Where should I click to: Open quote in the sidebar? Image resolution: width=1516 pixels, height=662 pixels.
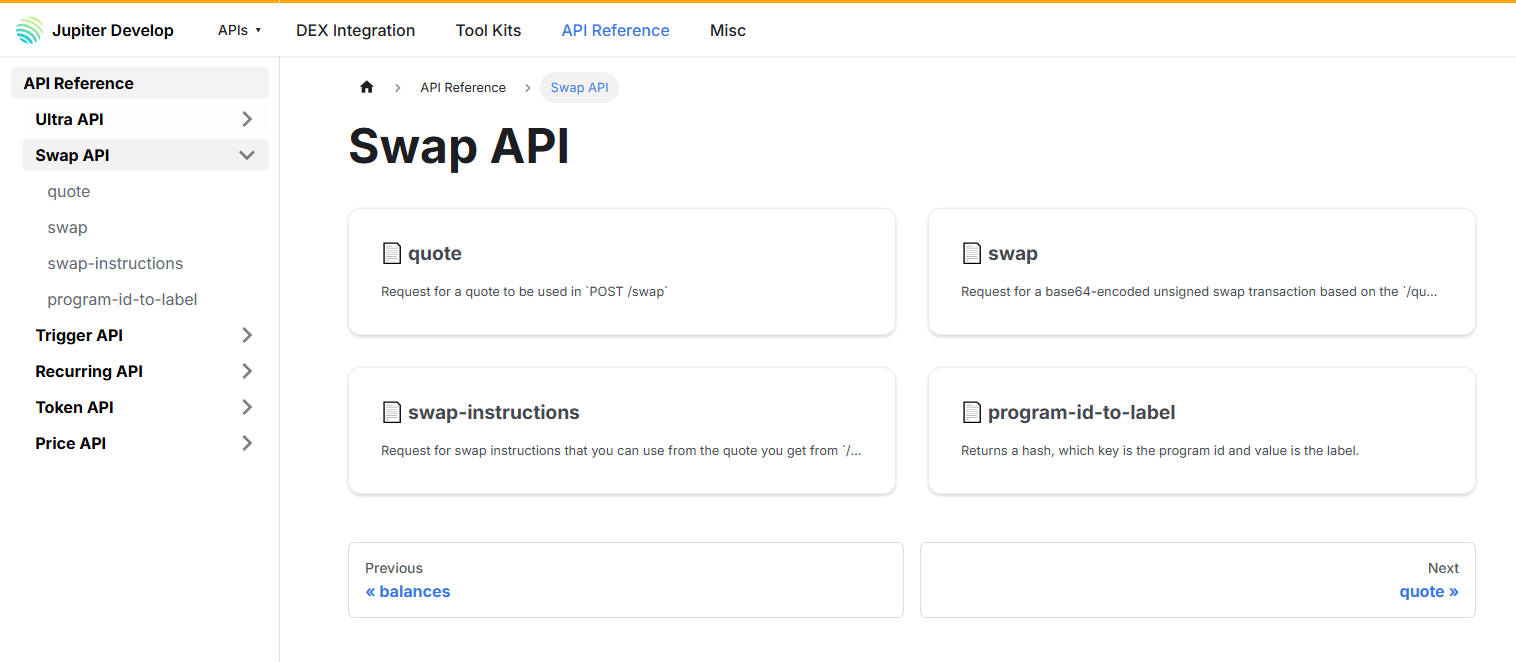(69, 191)
